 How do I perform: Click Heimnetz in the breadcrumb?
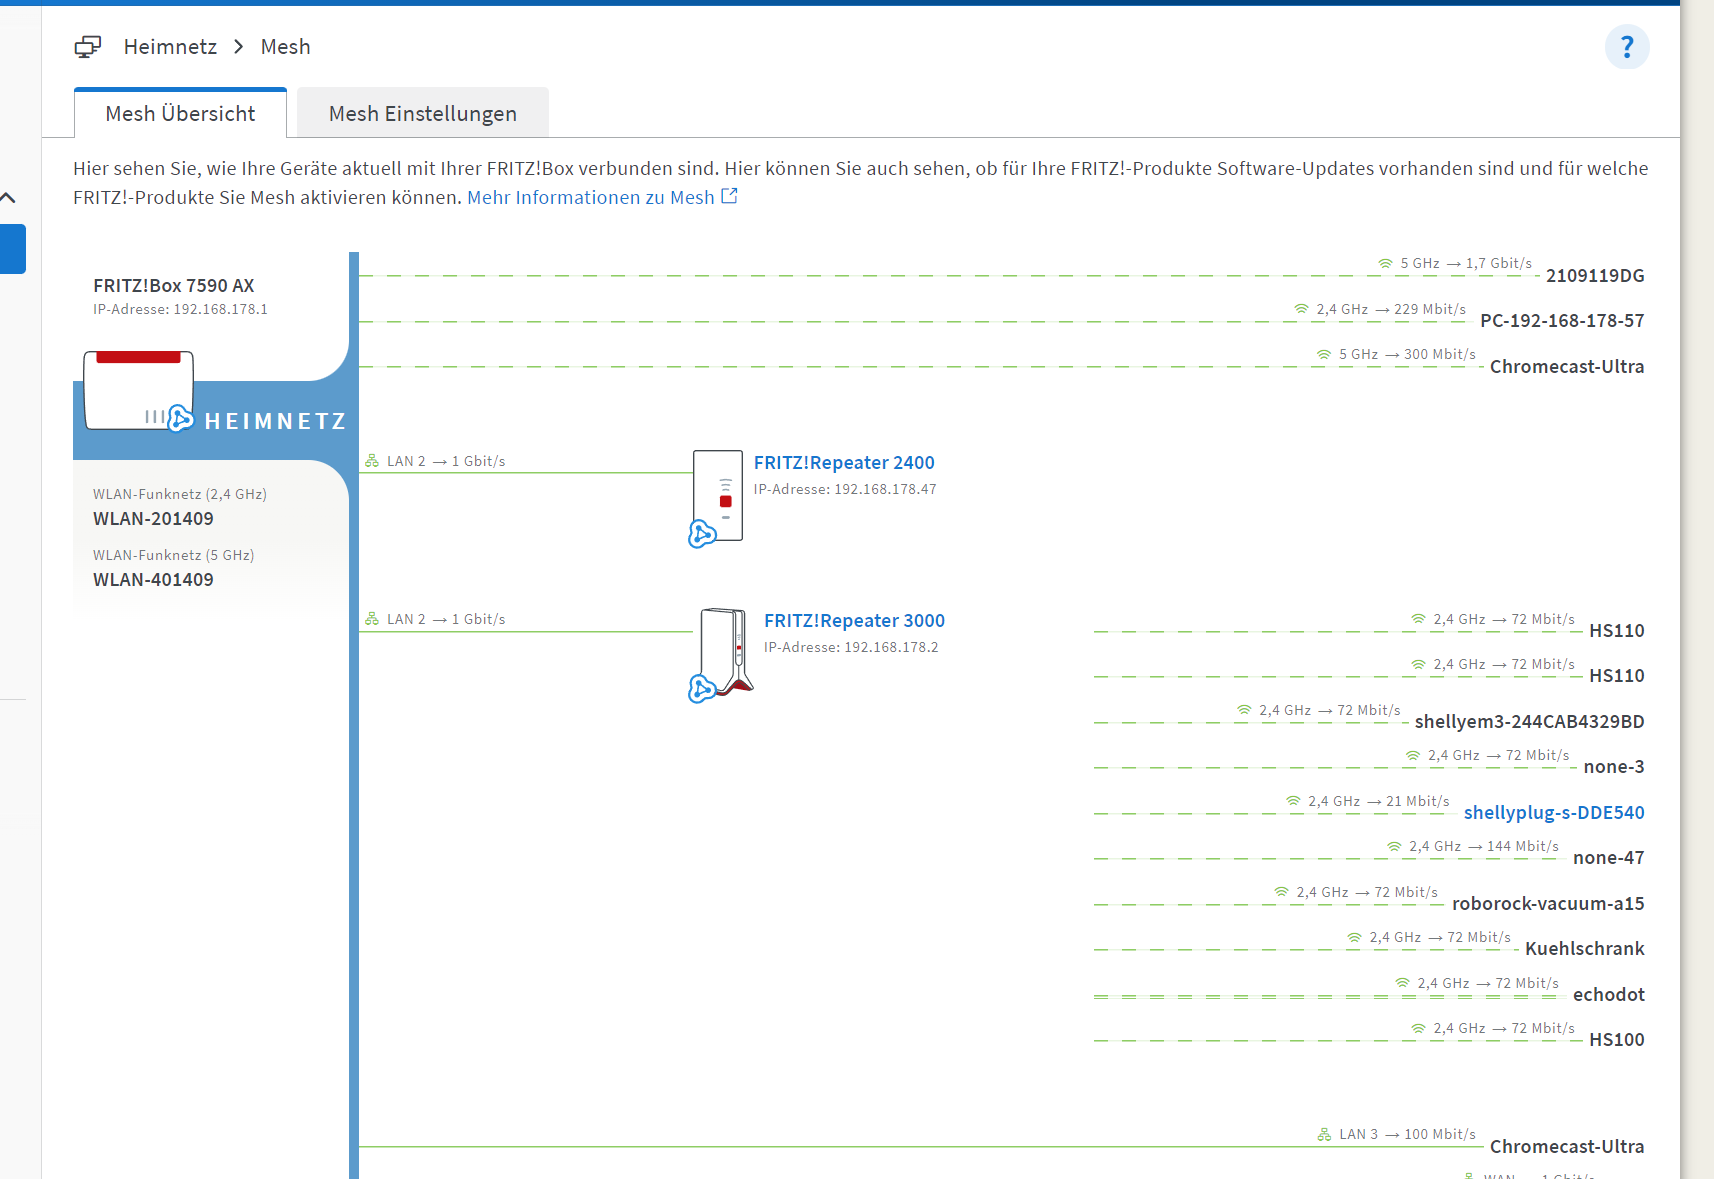pyautogui.click(x=170, y=47)
